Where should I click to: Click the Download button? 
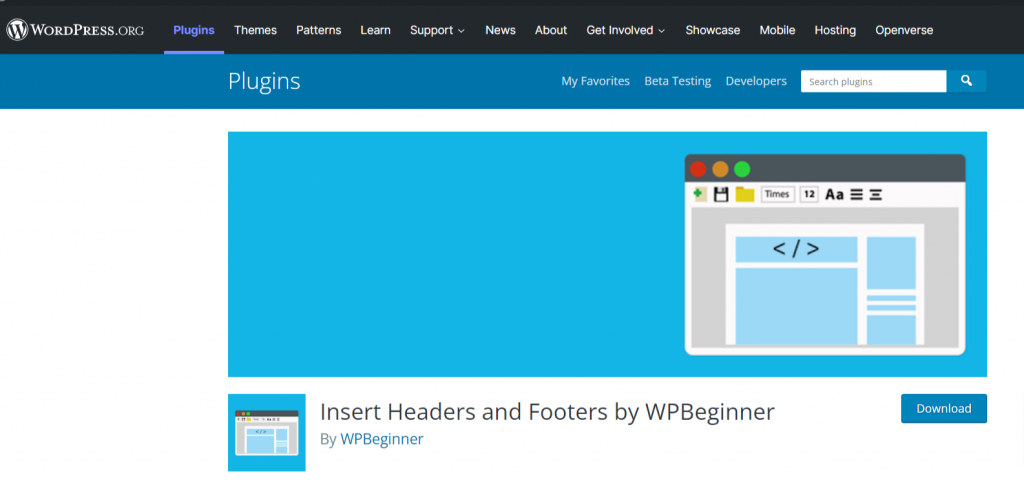coord(944,408)
